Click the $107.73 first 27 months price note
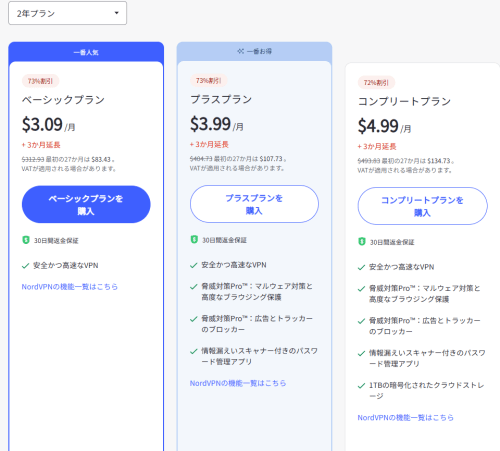Screen dimensions: 500x451 pyautogui.click(x=238, y=159)
